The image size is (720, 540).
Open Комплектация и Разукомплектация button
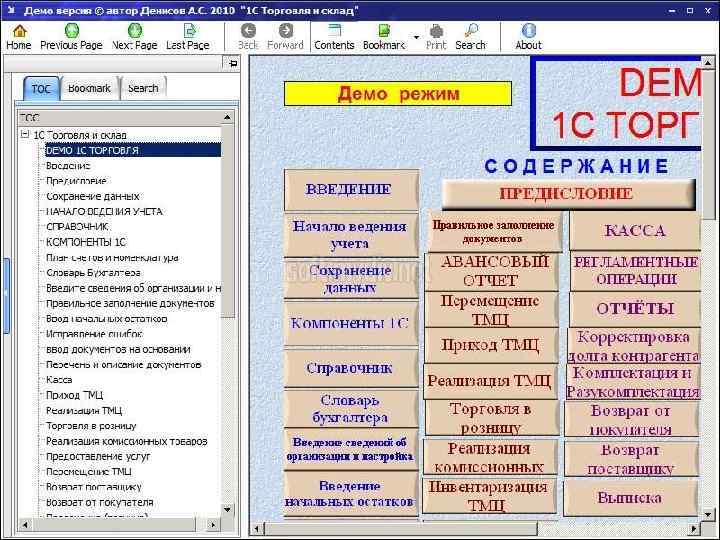click(x=633, y=382)
